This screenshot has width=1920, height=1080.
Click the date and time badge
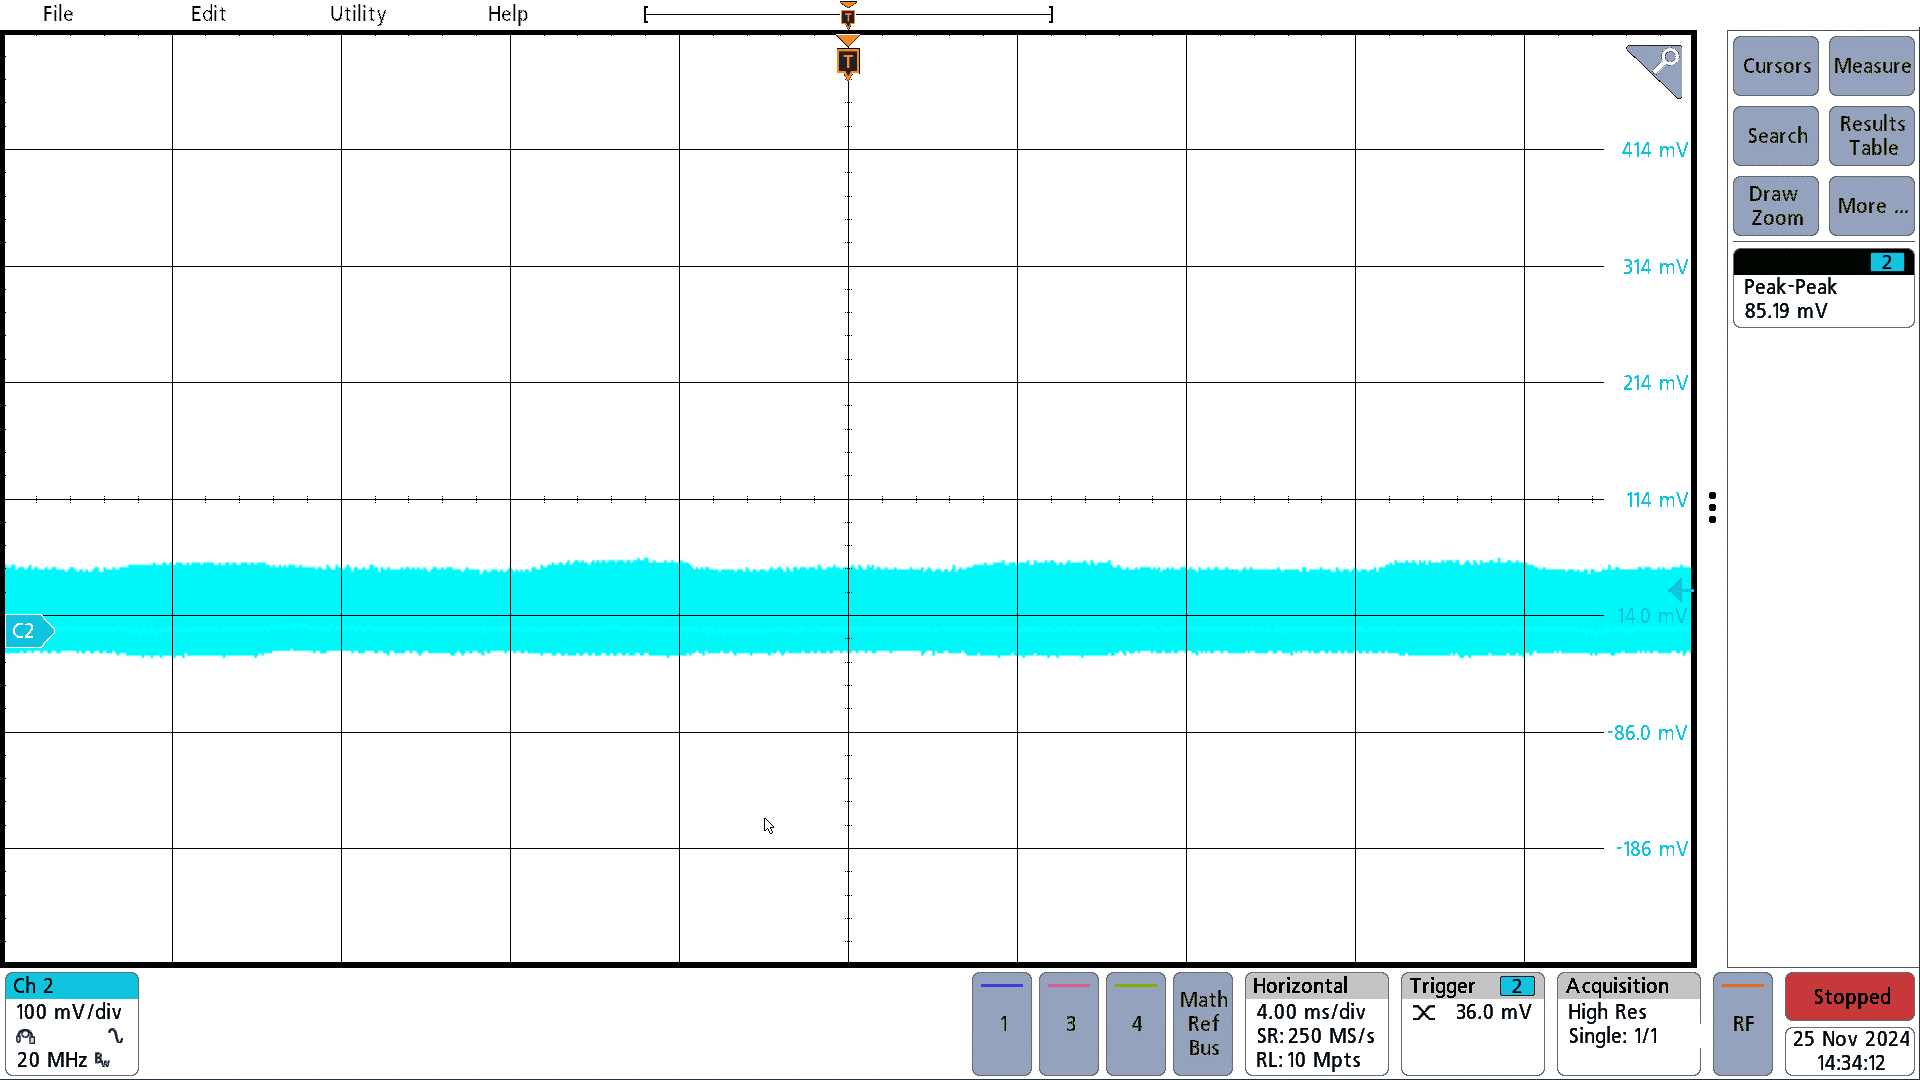pyautogui.click(x=1850, y=1051)
